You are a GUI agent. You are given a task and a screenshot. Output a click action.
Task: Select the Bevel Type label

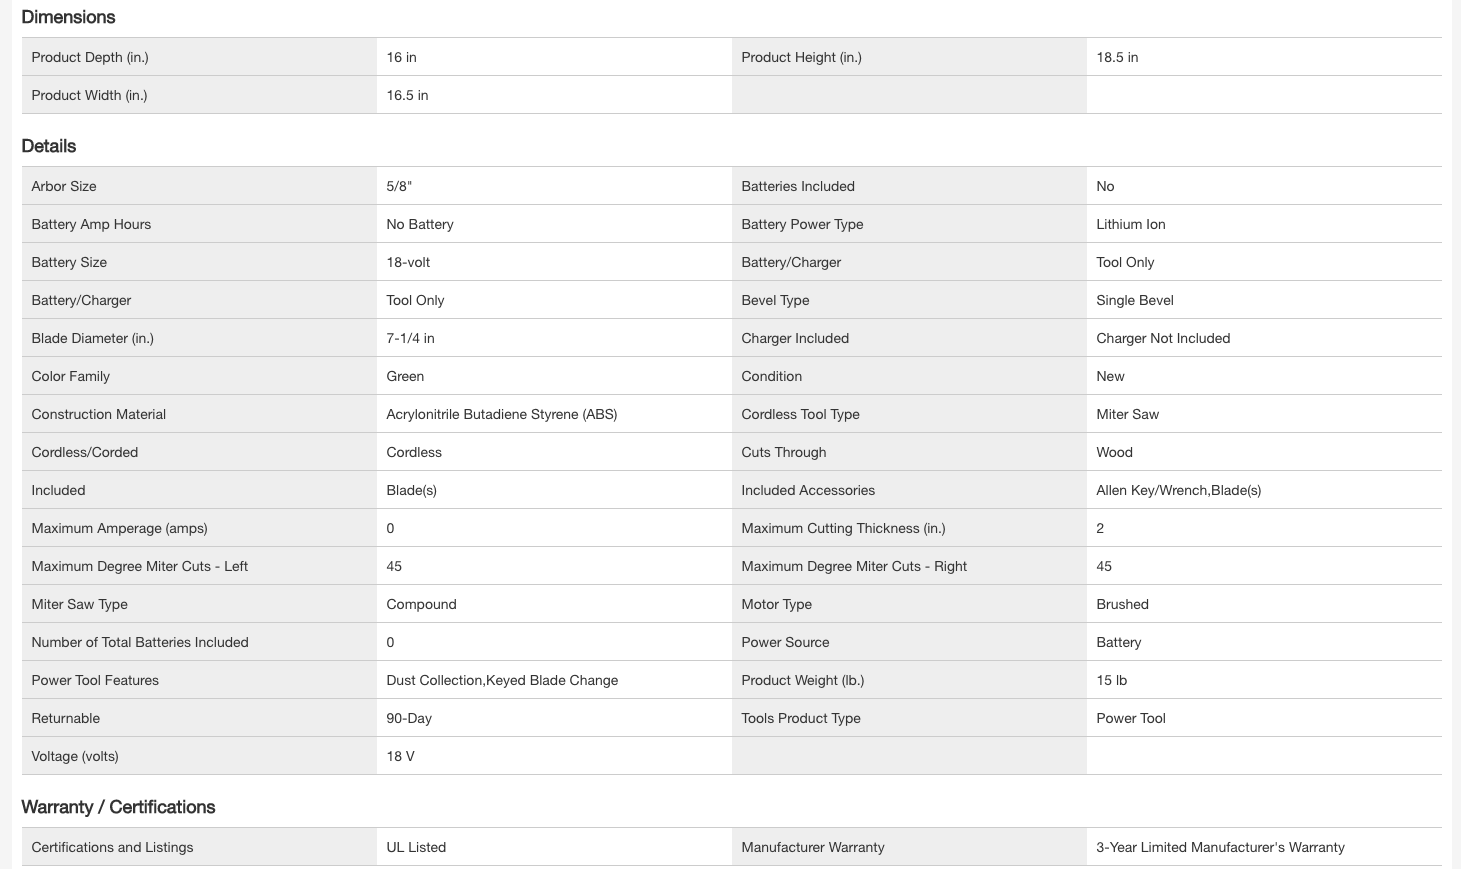775,300
